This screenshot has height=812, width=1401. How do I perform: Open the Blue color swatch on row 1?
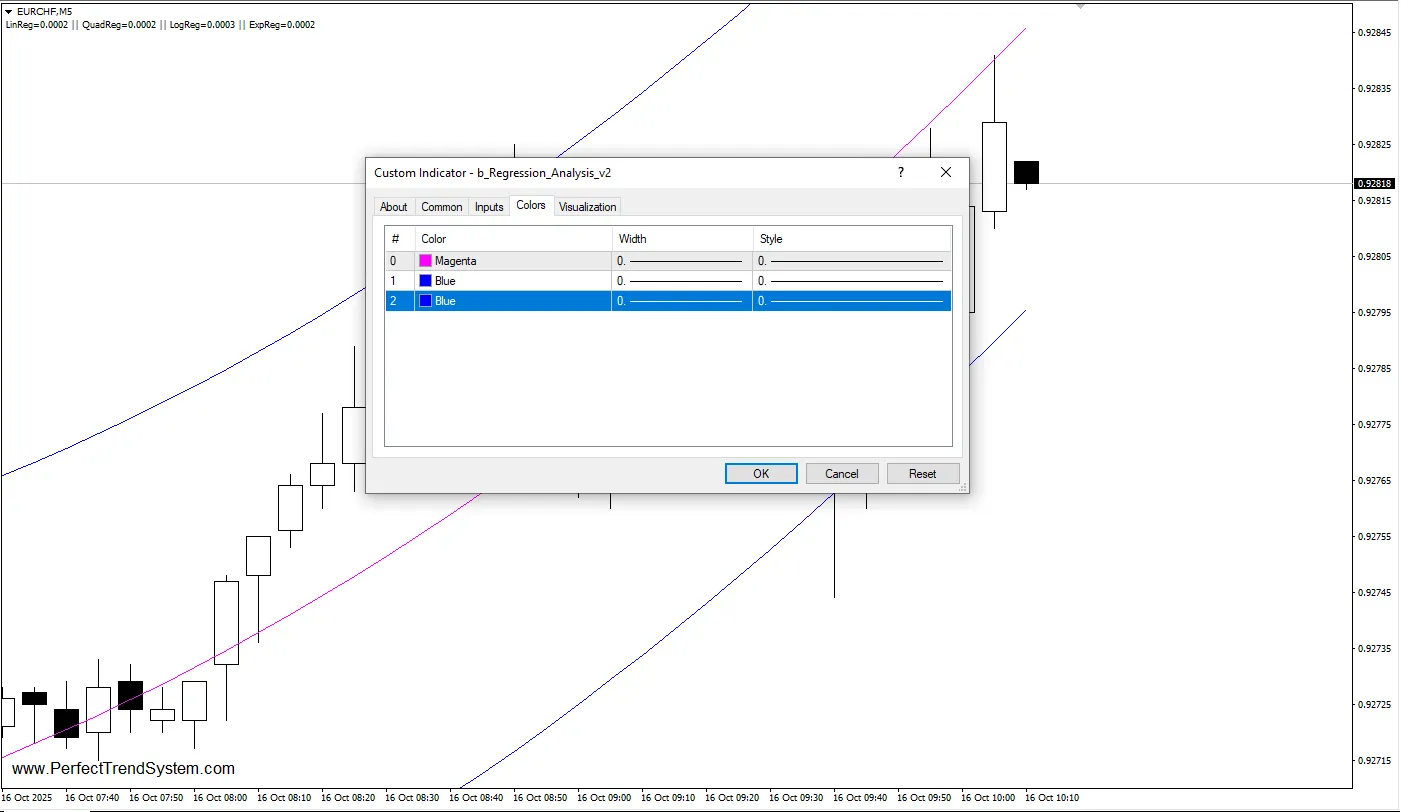(x=425, y=280)
